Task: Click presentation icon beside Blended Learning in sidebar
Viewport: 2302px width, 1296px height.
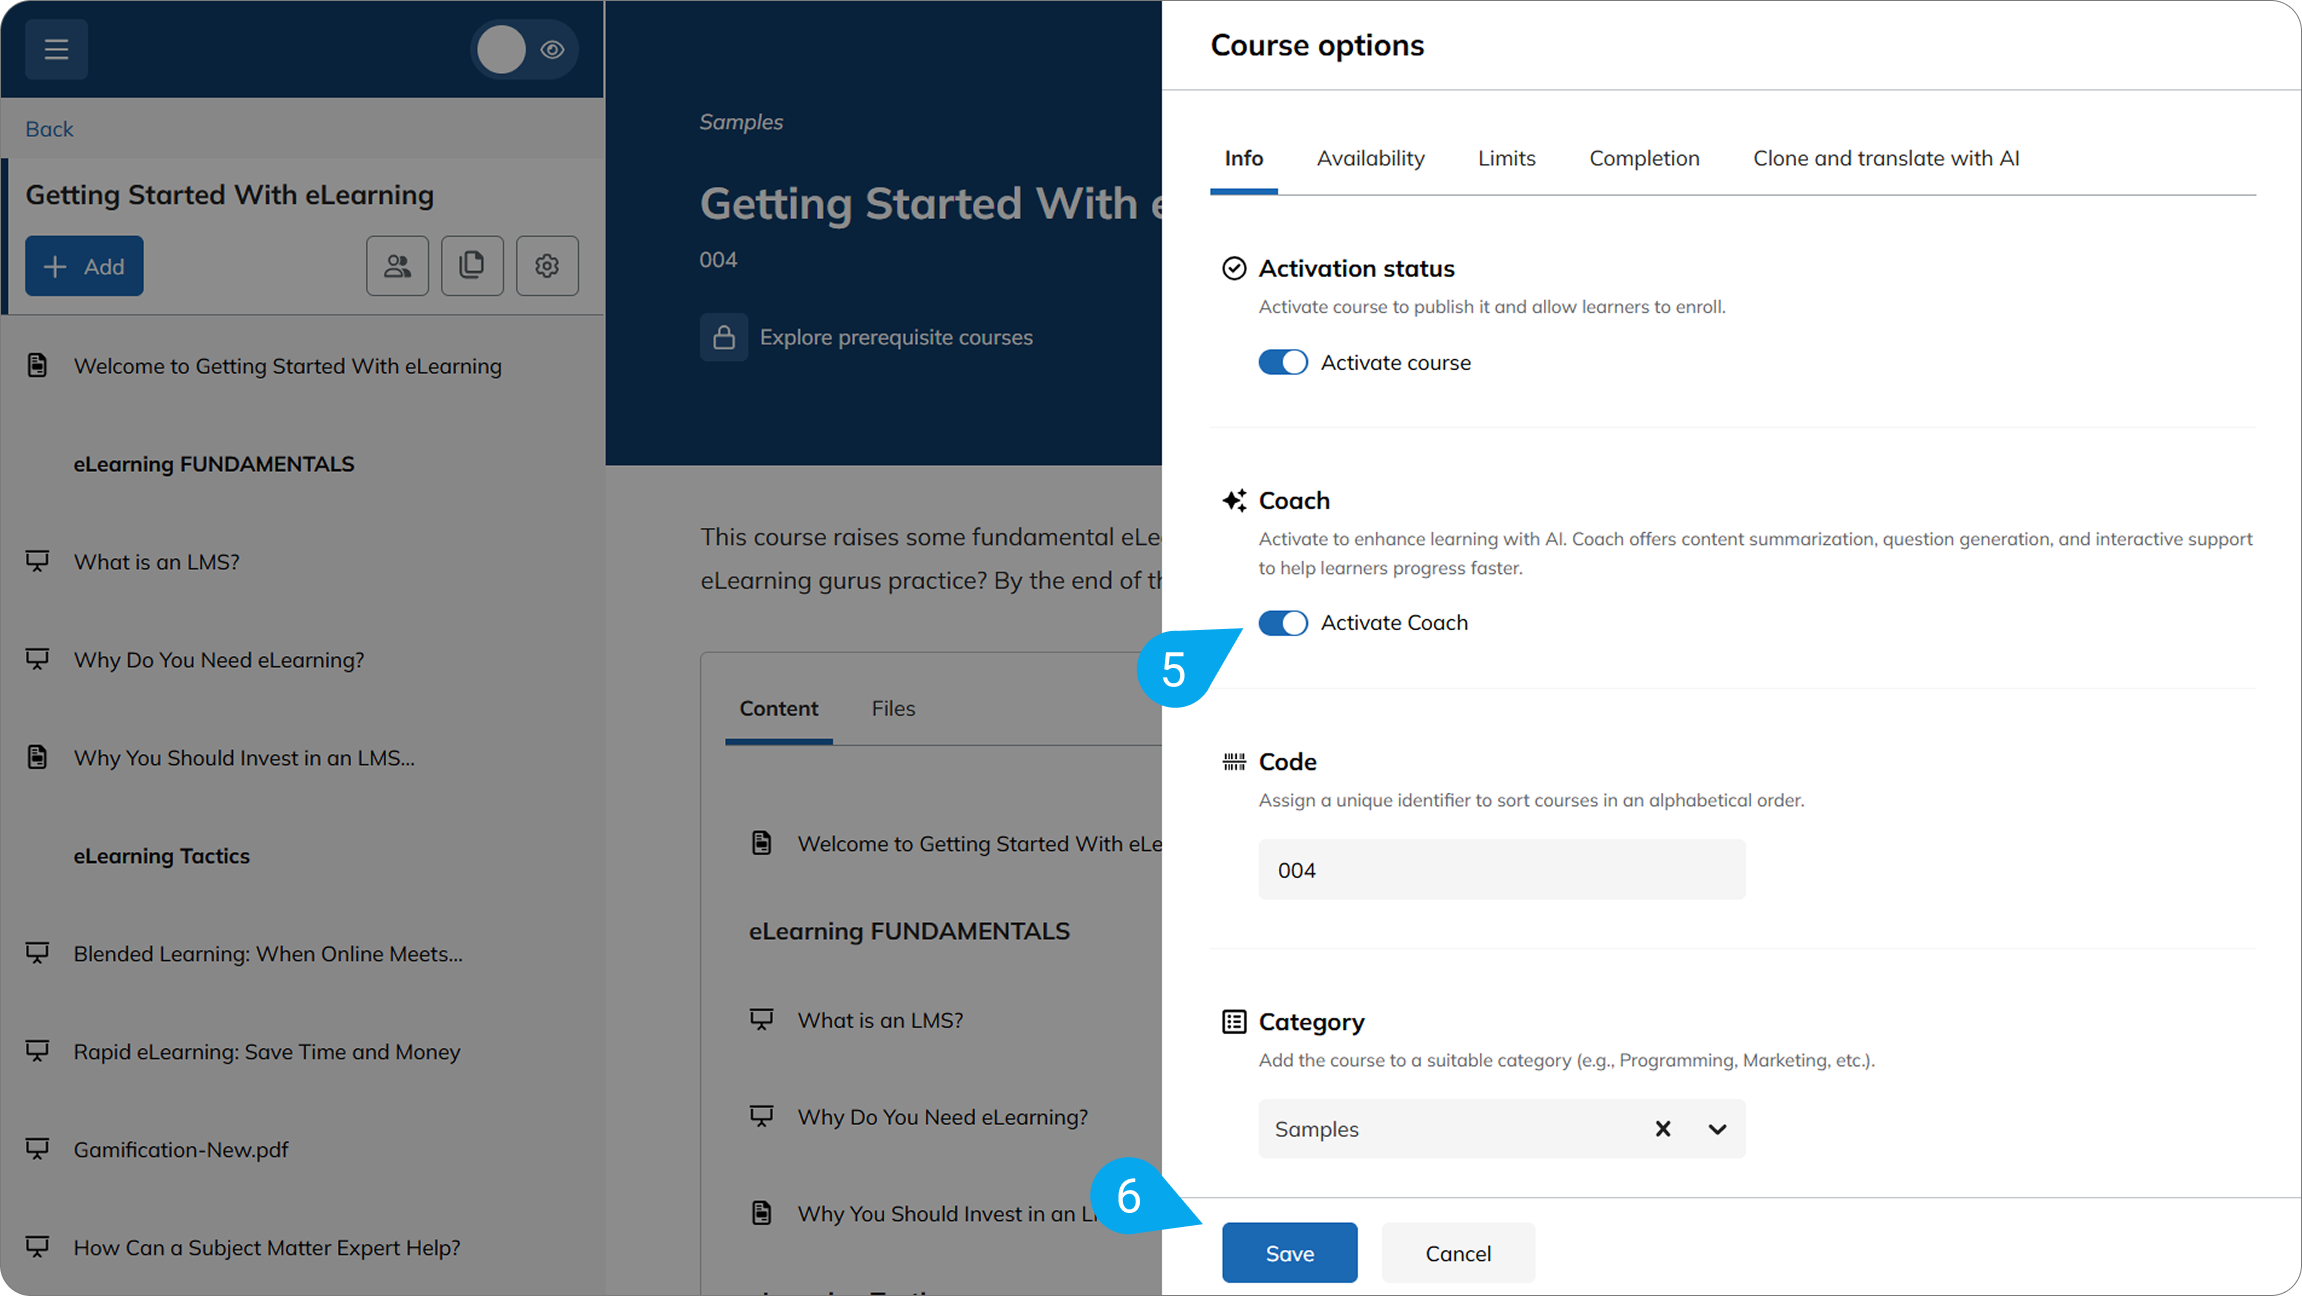Action: (37, 954)
